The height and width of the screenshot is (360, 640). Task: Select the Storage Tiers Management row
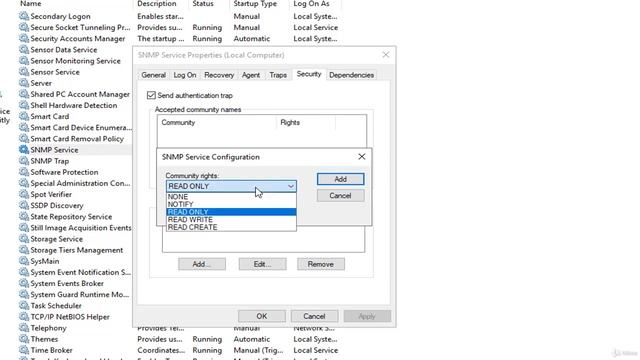tap(76, 250)
